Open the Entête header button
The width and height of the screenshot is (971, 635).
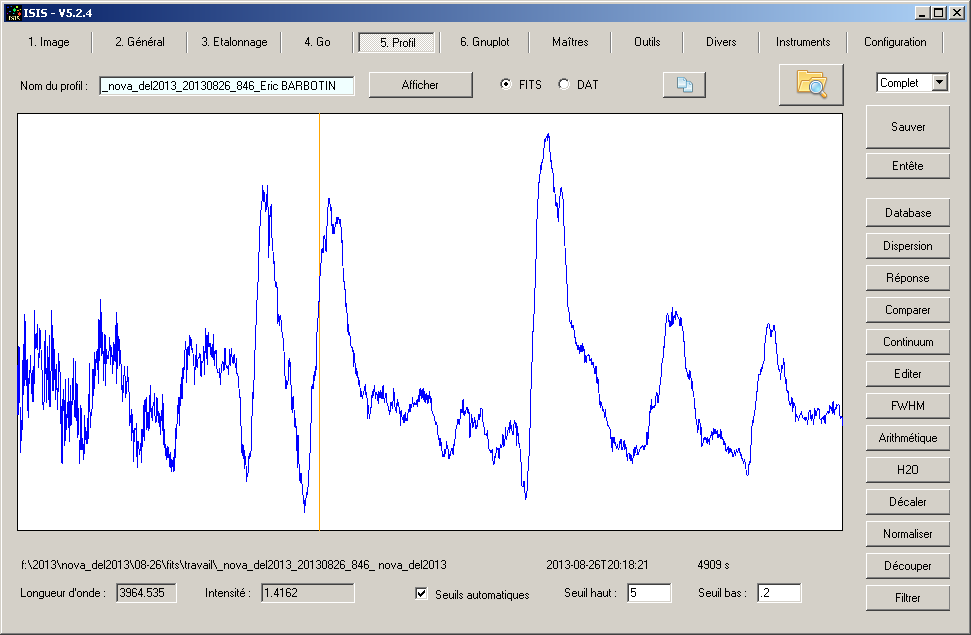coord(908,166)
